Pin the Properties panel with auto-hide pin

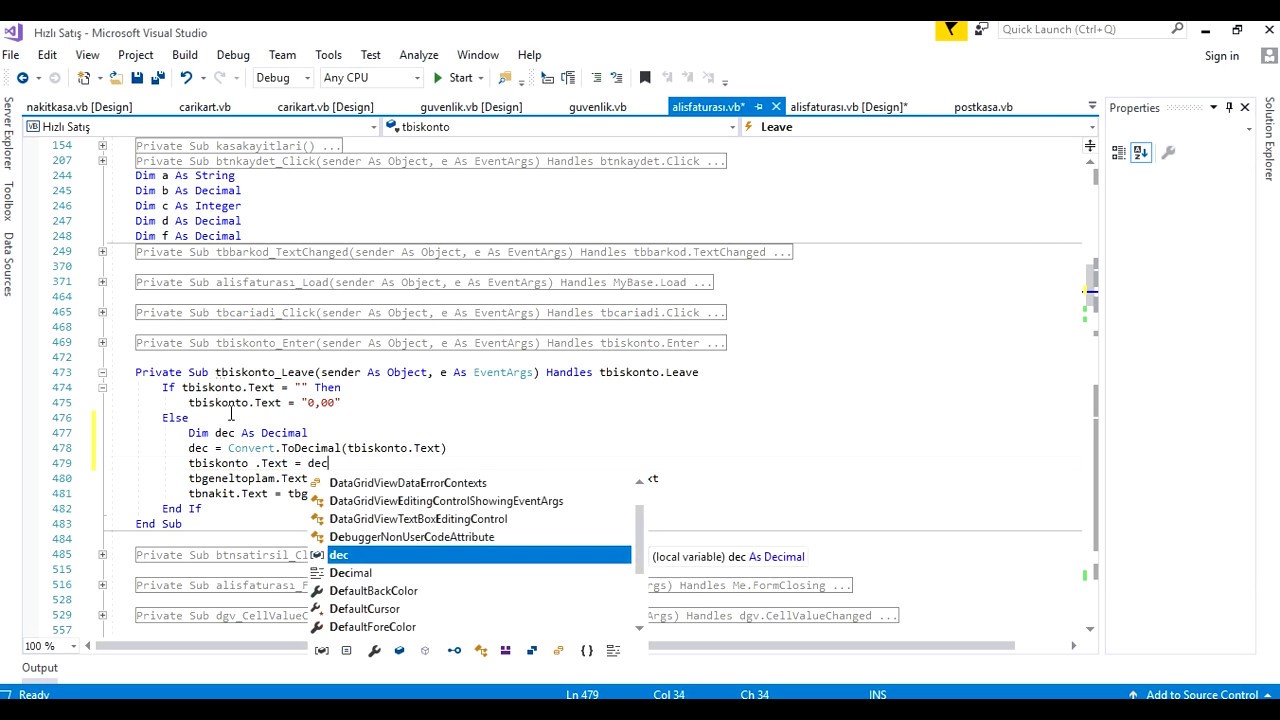click(x=1229, y=107)
